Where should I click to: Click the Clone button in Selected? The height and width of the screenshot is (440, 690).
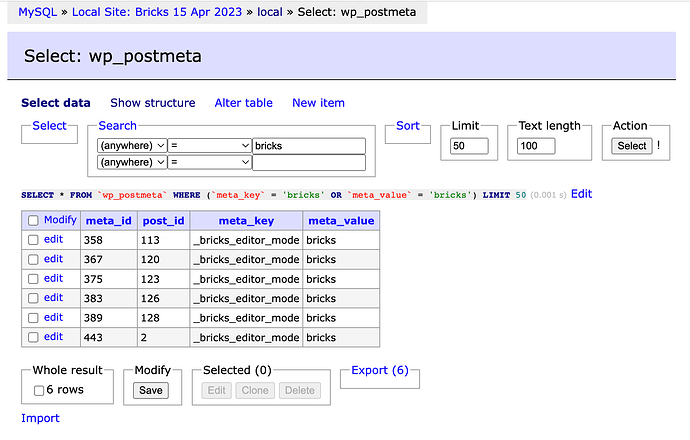(x=255, y=390)
